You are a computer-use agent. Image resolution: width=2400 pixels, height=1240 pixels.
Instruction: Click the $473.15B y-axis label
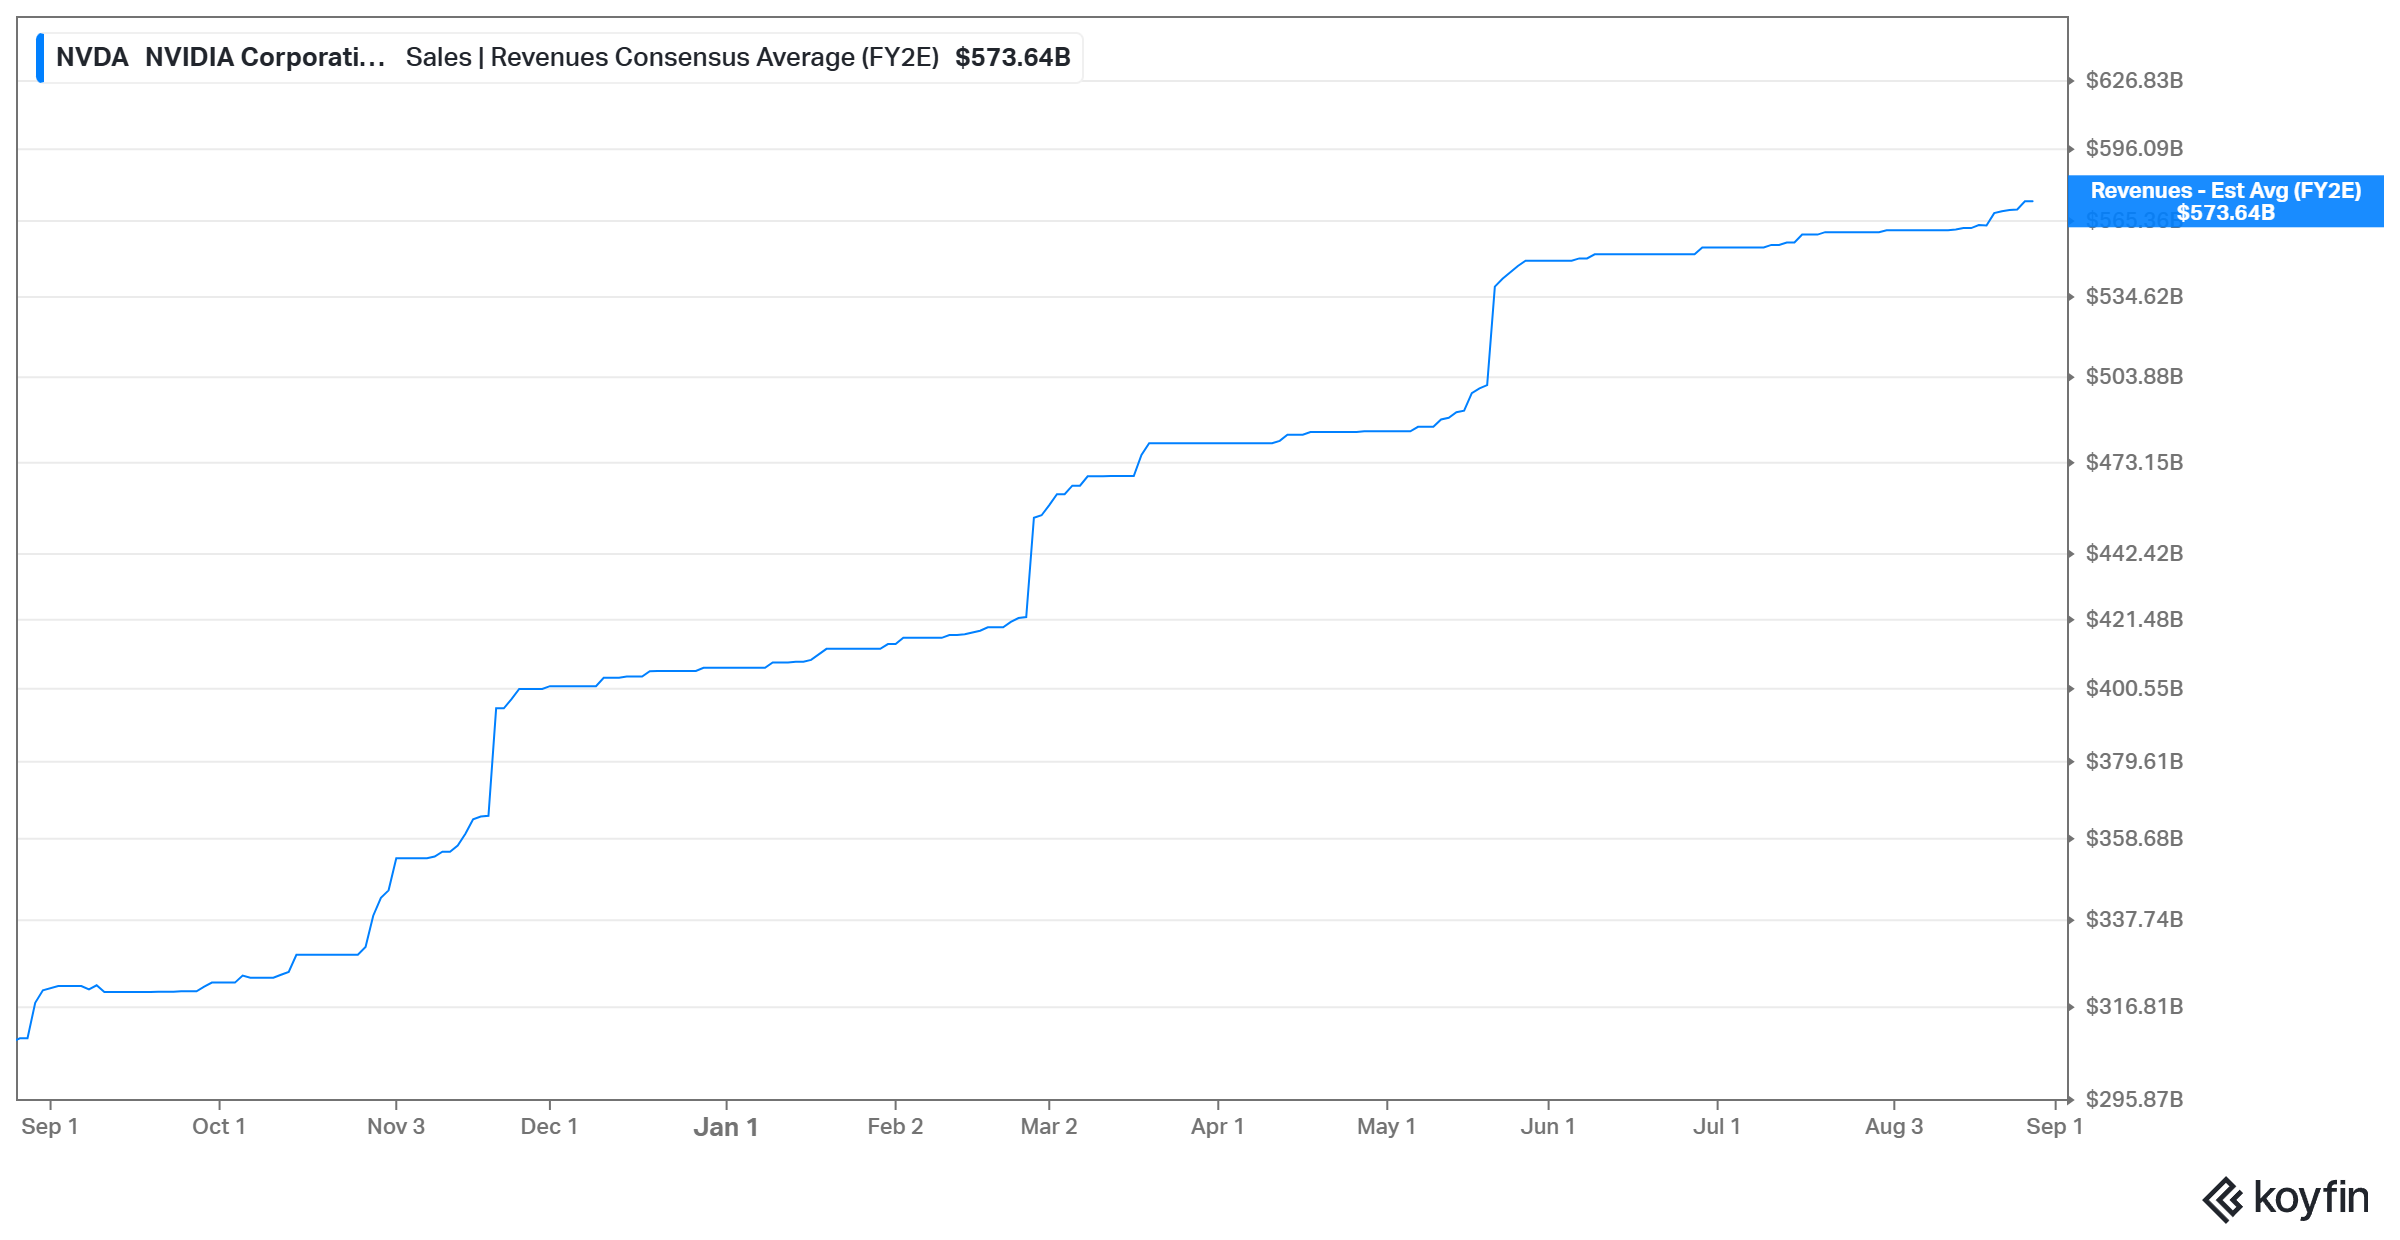[2134, 463]
